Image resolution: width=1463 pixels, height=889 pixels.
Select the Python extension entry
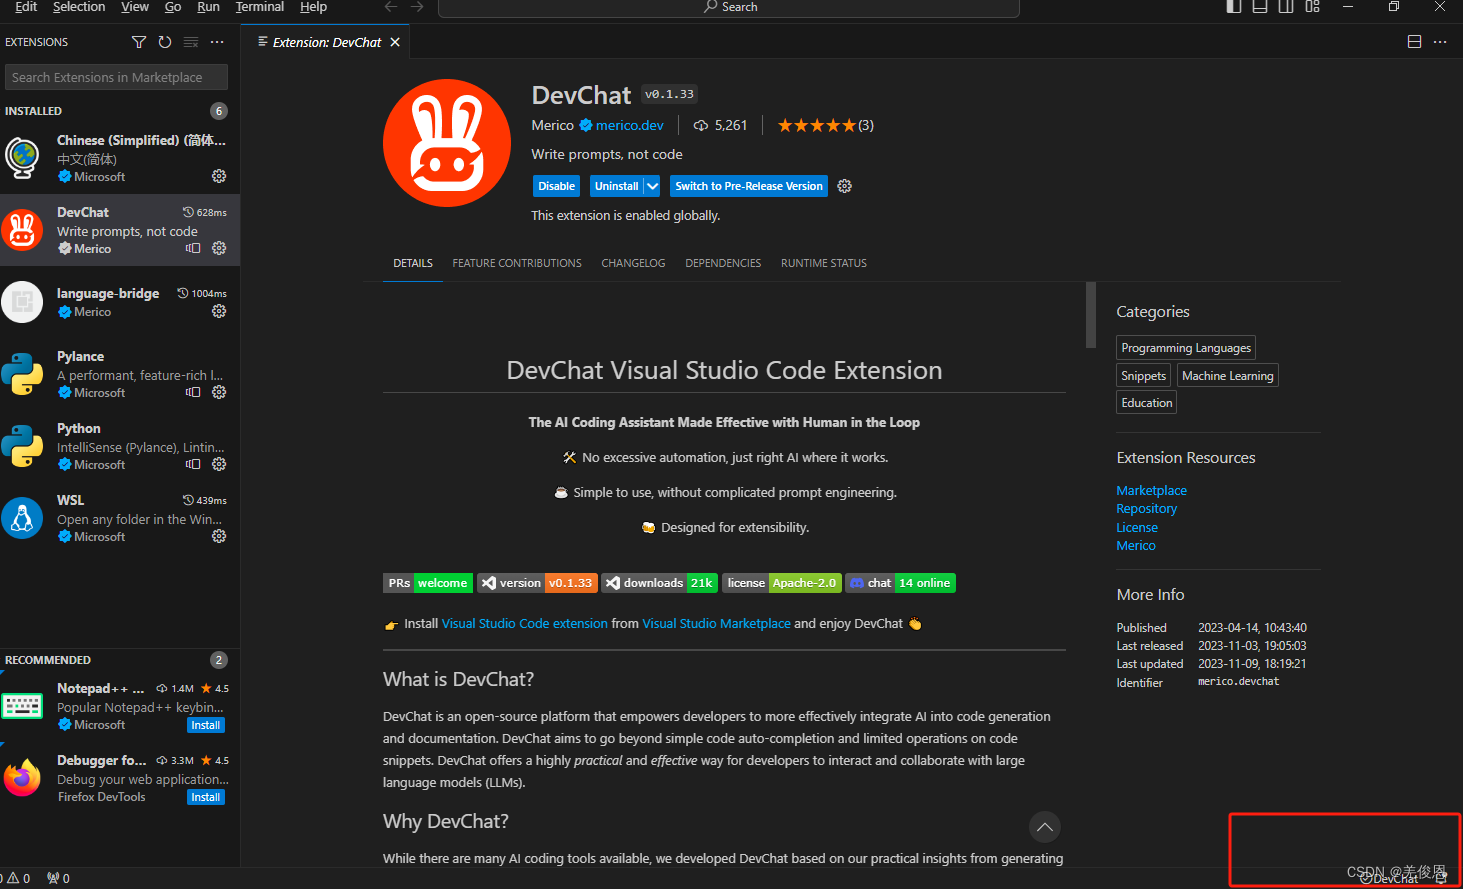[x=120, y=446]
